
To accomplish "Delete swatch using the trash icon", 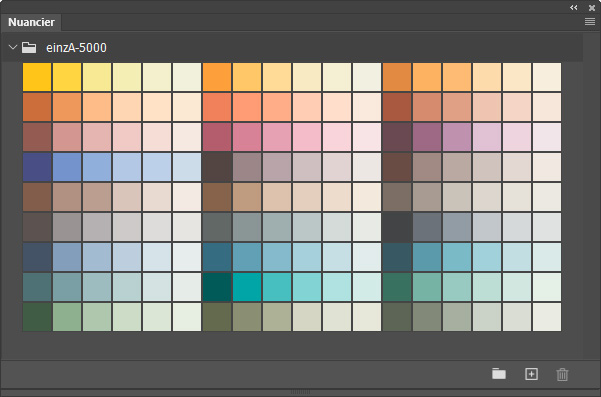I will click(562, 374).
